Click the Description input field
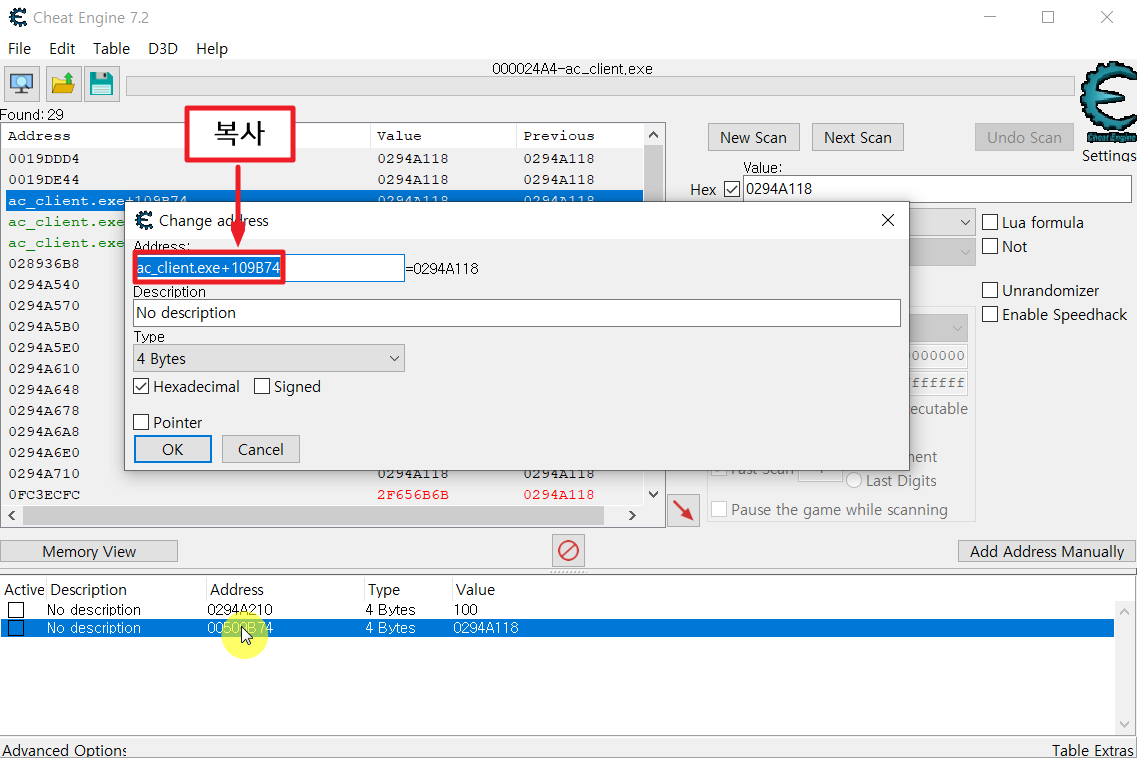The width and height of the screenshot is (1137, 758). coord(517,313)
